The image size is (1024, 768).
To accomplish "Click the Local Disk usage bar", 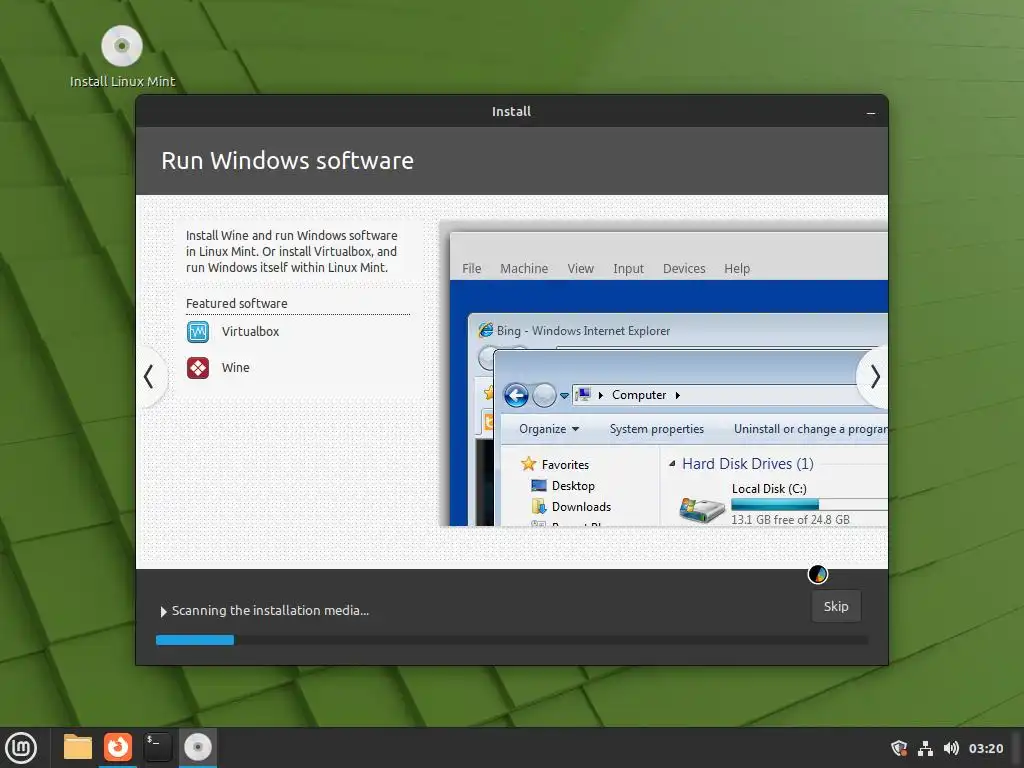I will tap(809, 504).
